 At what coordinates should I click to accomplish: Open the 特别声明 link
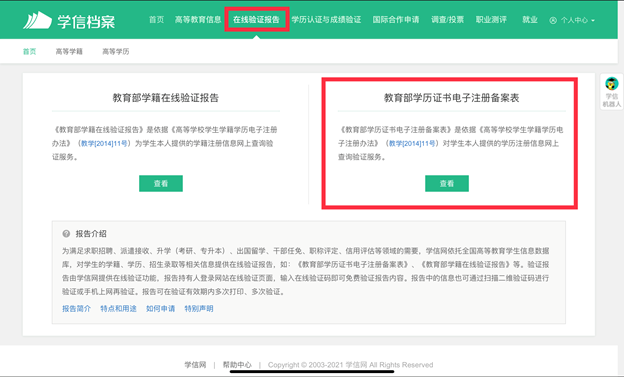click(x=199, y=309)
